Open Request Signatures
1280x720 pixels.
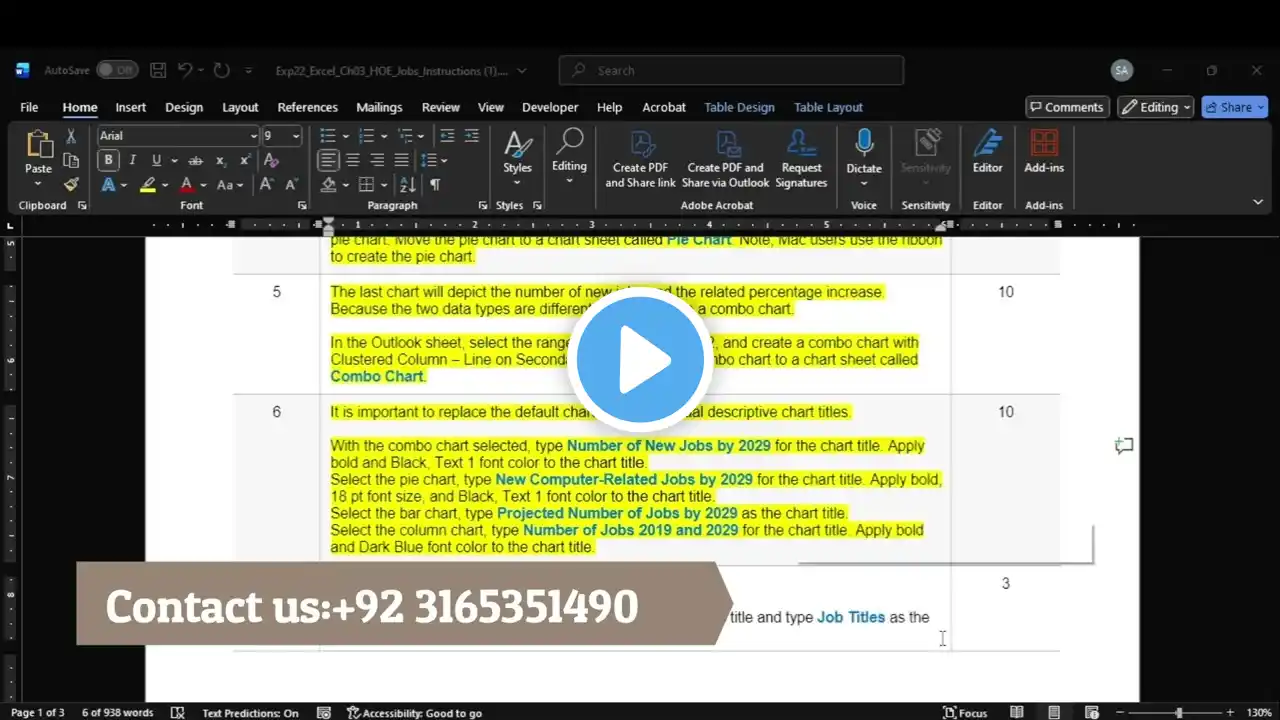801,159
